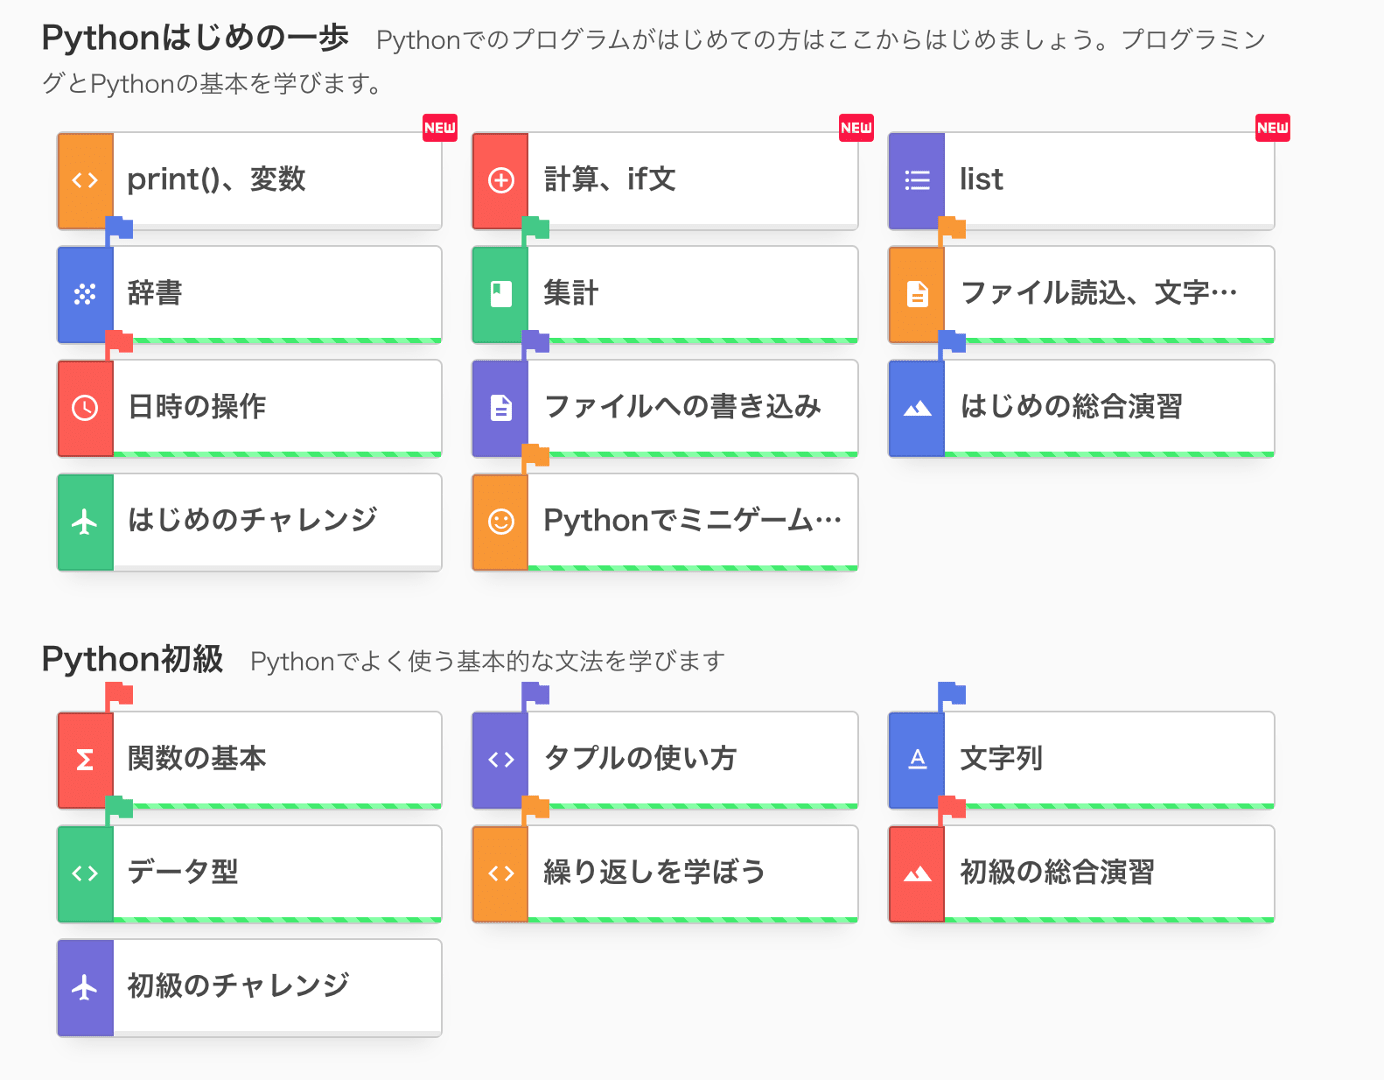The width and height of the screenshot is (1384, 1080).
Task: Click the orange code icon beside print()、変数
Action: (x=85, y=180)
